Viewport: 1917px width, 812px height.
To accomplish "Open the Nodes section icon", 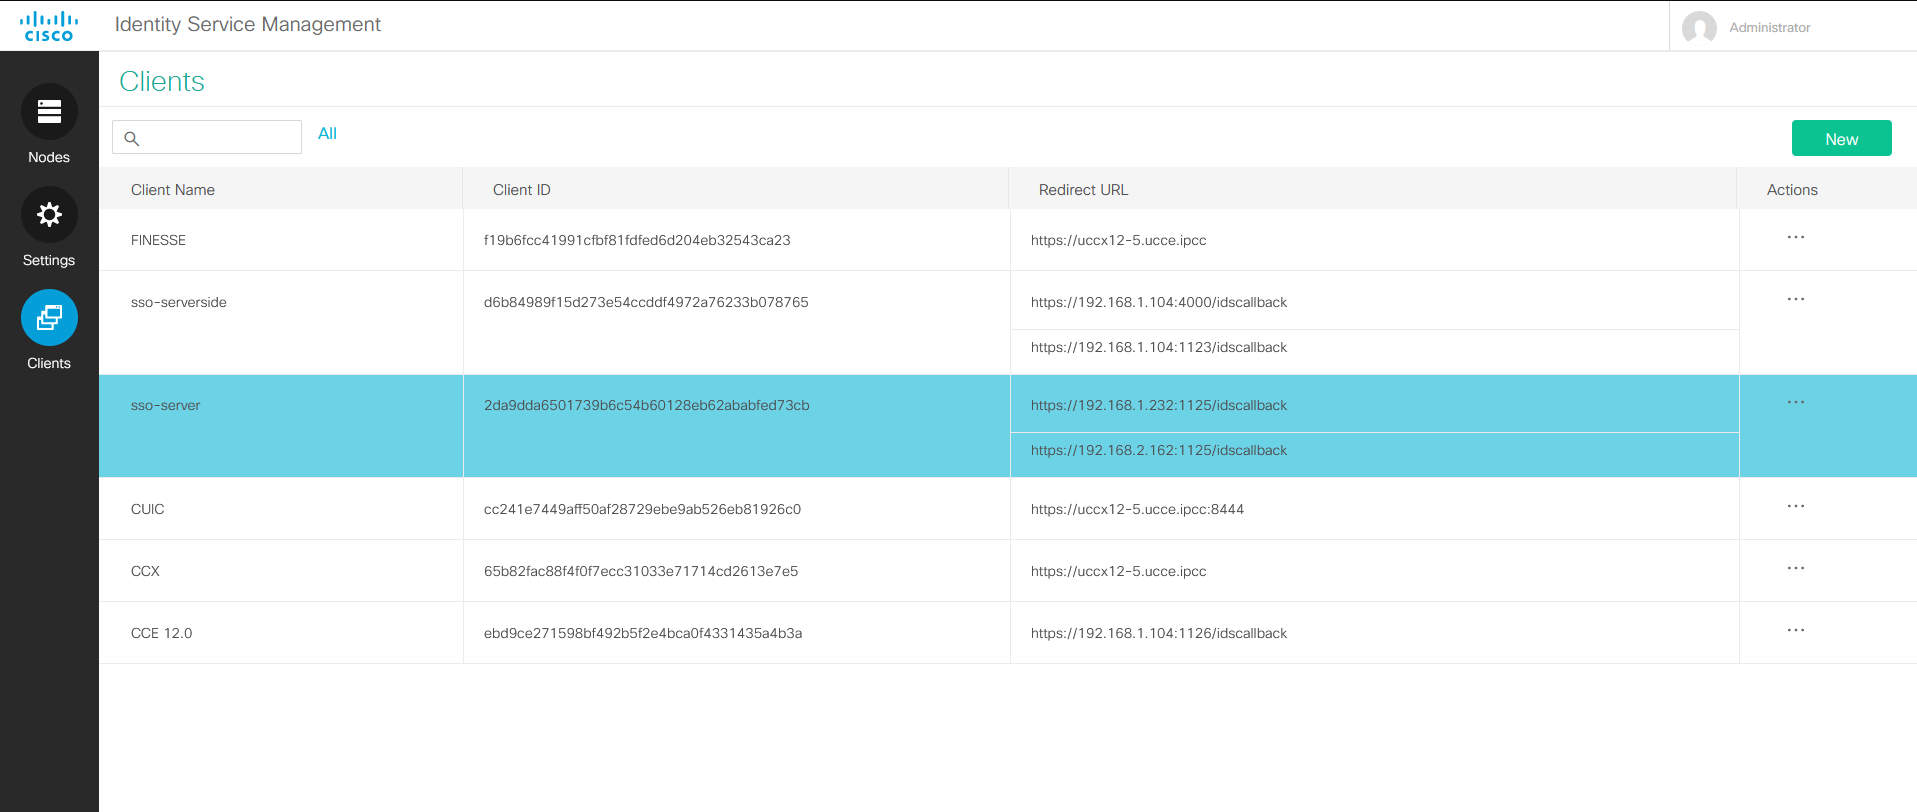I will (49, 112).
